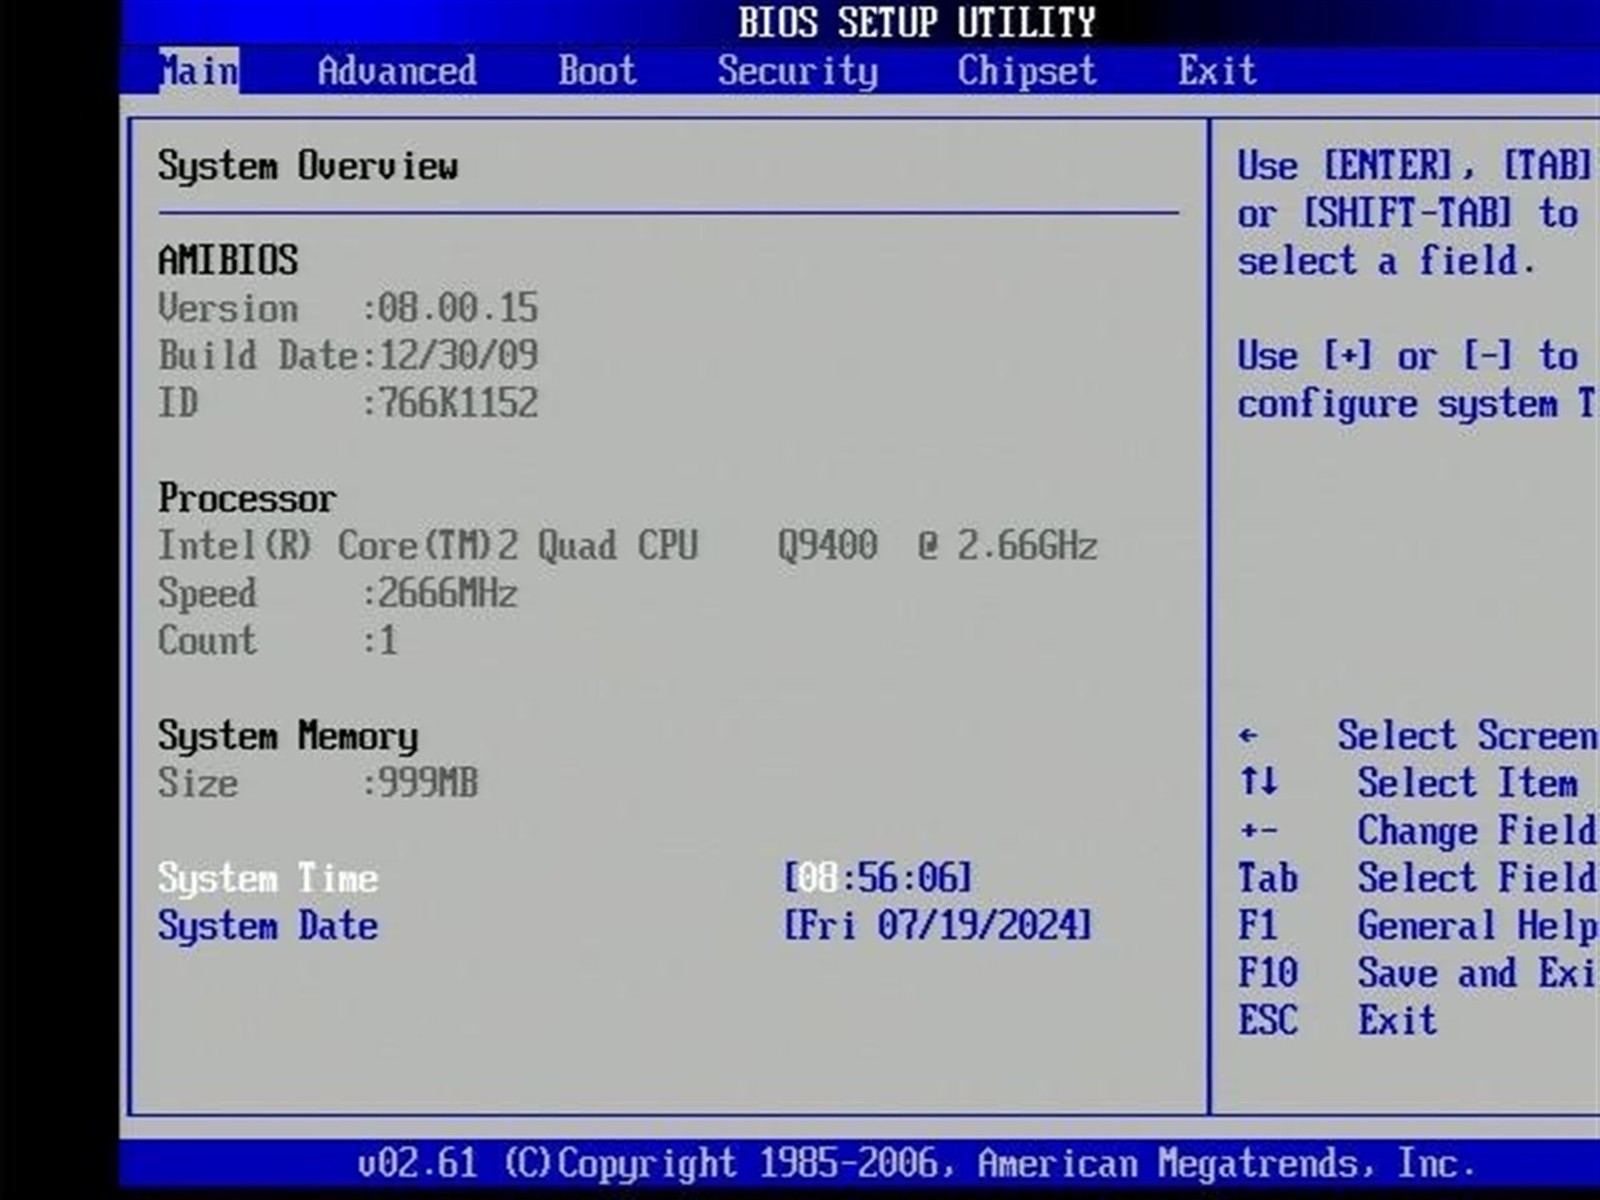1600x1200 pixels.
Task: Click the ID :766K1152 line
Action: [348, 403]
